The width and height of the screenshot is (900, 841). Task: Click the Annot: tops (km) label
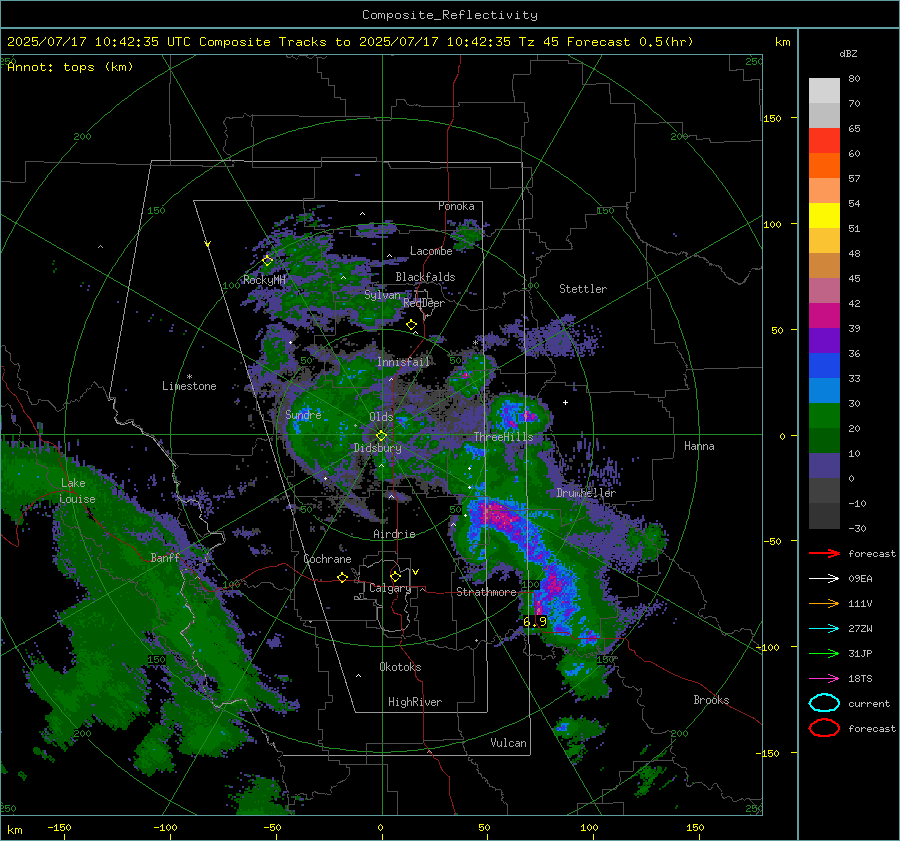tap(70, 67)
